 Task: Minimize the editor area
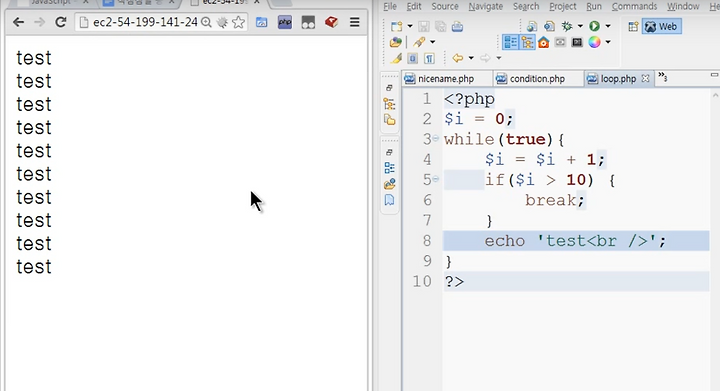click(714, 75)
